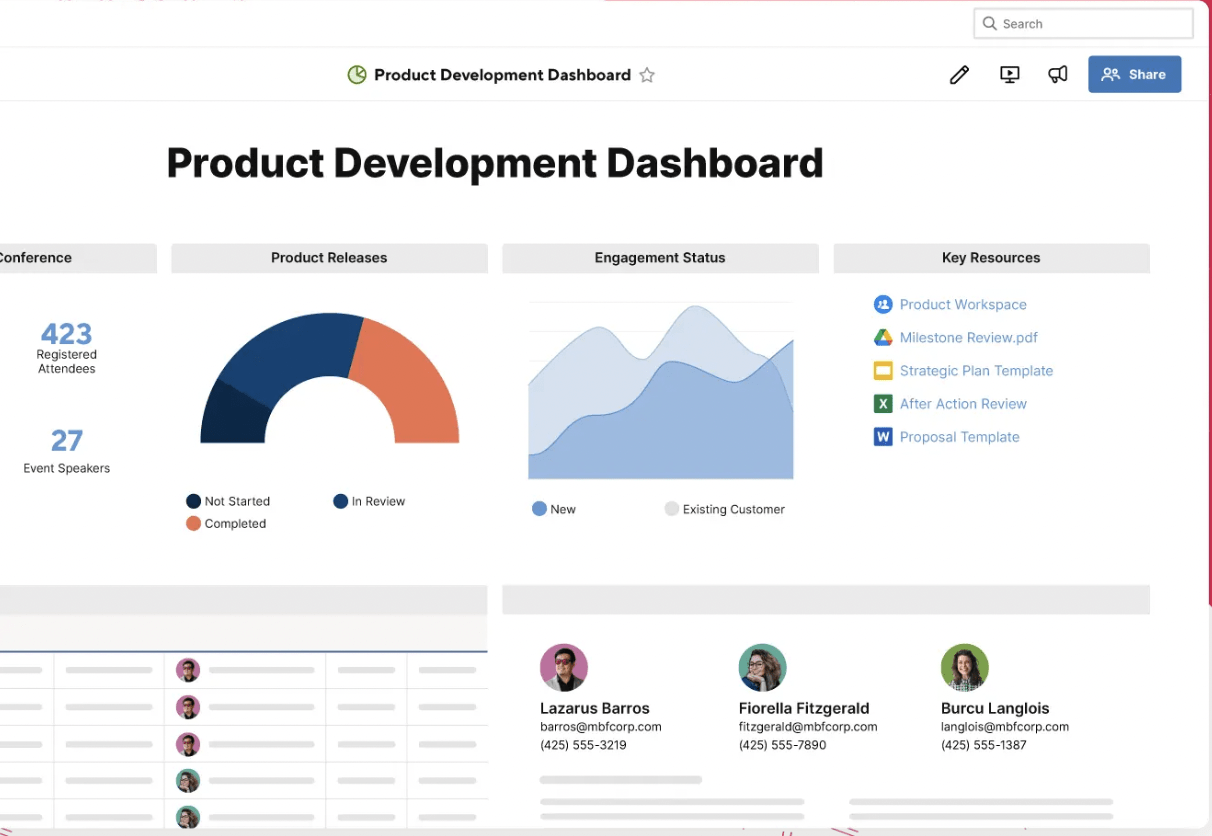Click the dashboard pie icon beside title
1212x836 pixels.
pyautogui.click(x=357, y=75)
